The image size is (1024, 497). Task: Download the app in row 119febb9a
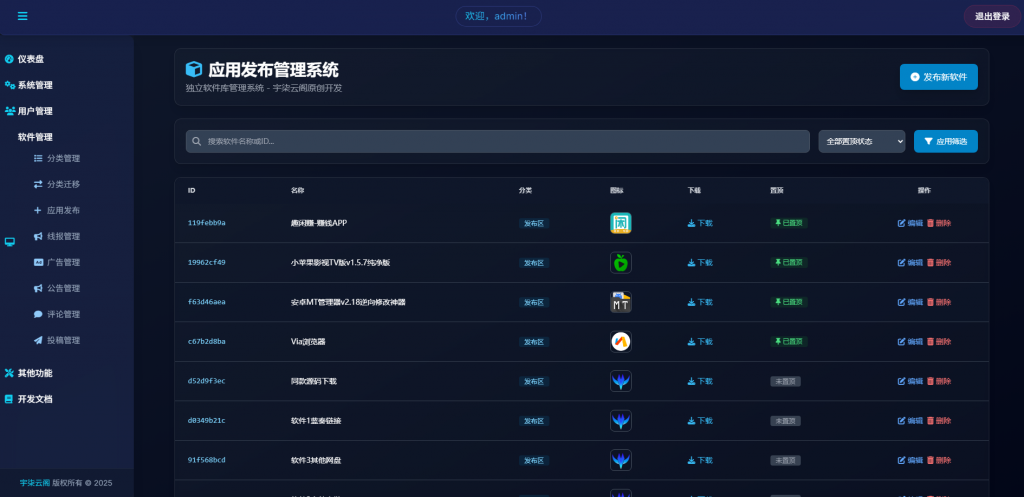[700, 223]
